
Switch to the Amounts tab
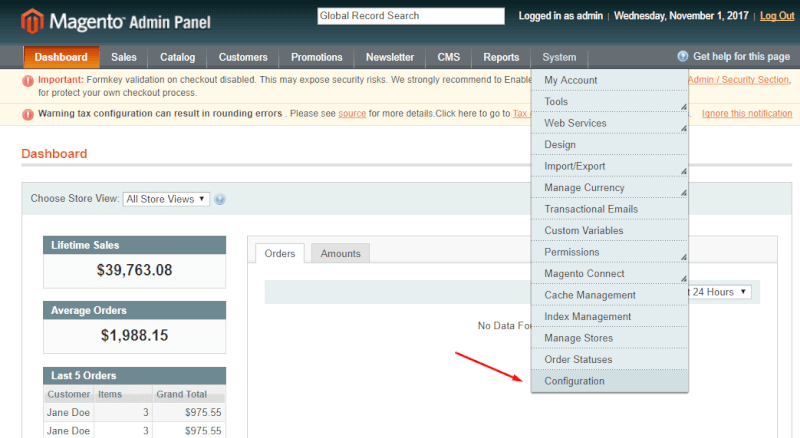[340, 253]
